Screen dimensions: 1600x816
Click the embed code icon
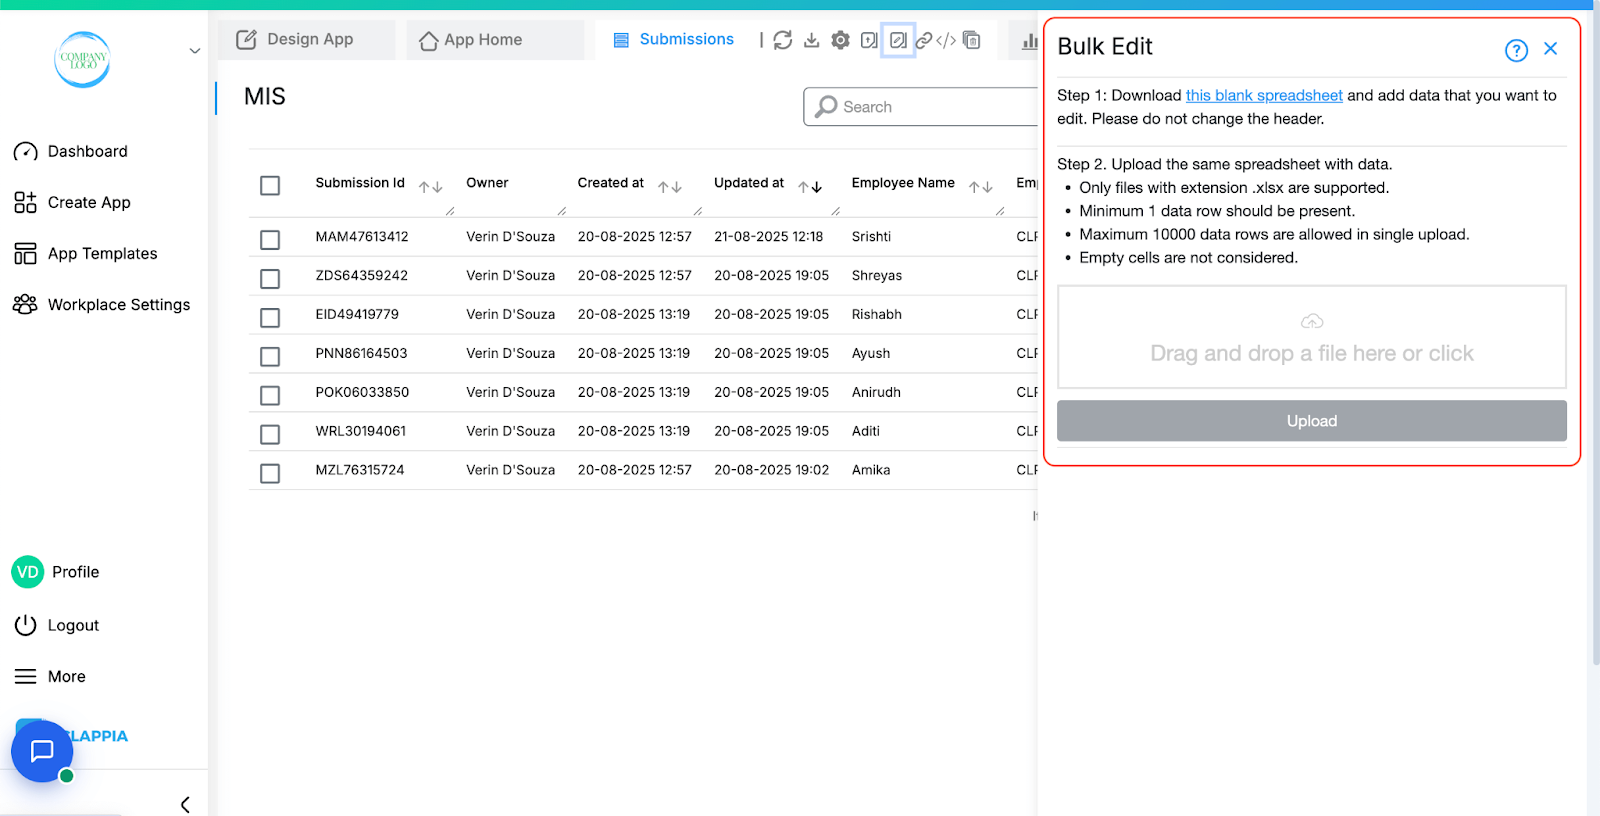(x=946, y=40)
